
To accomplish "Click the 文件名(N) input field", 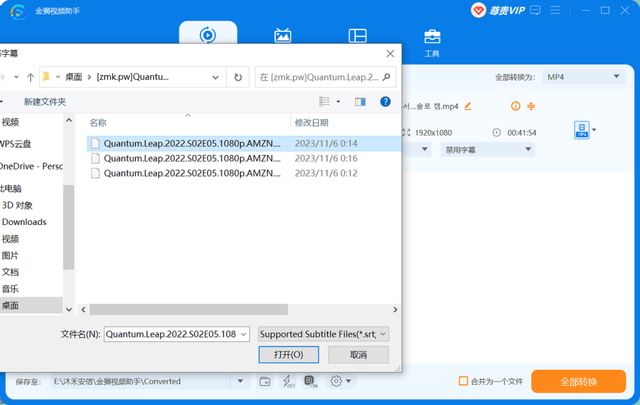I will pyautogui.click(x=171, y=334).
